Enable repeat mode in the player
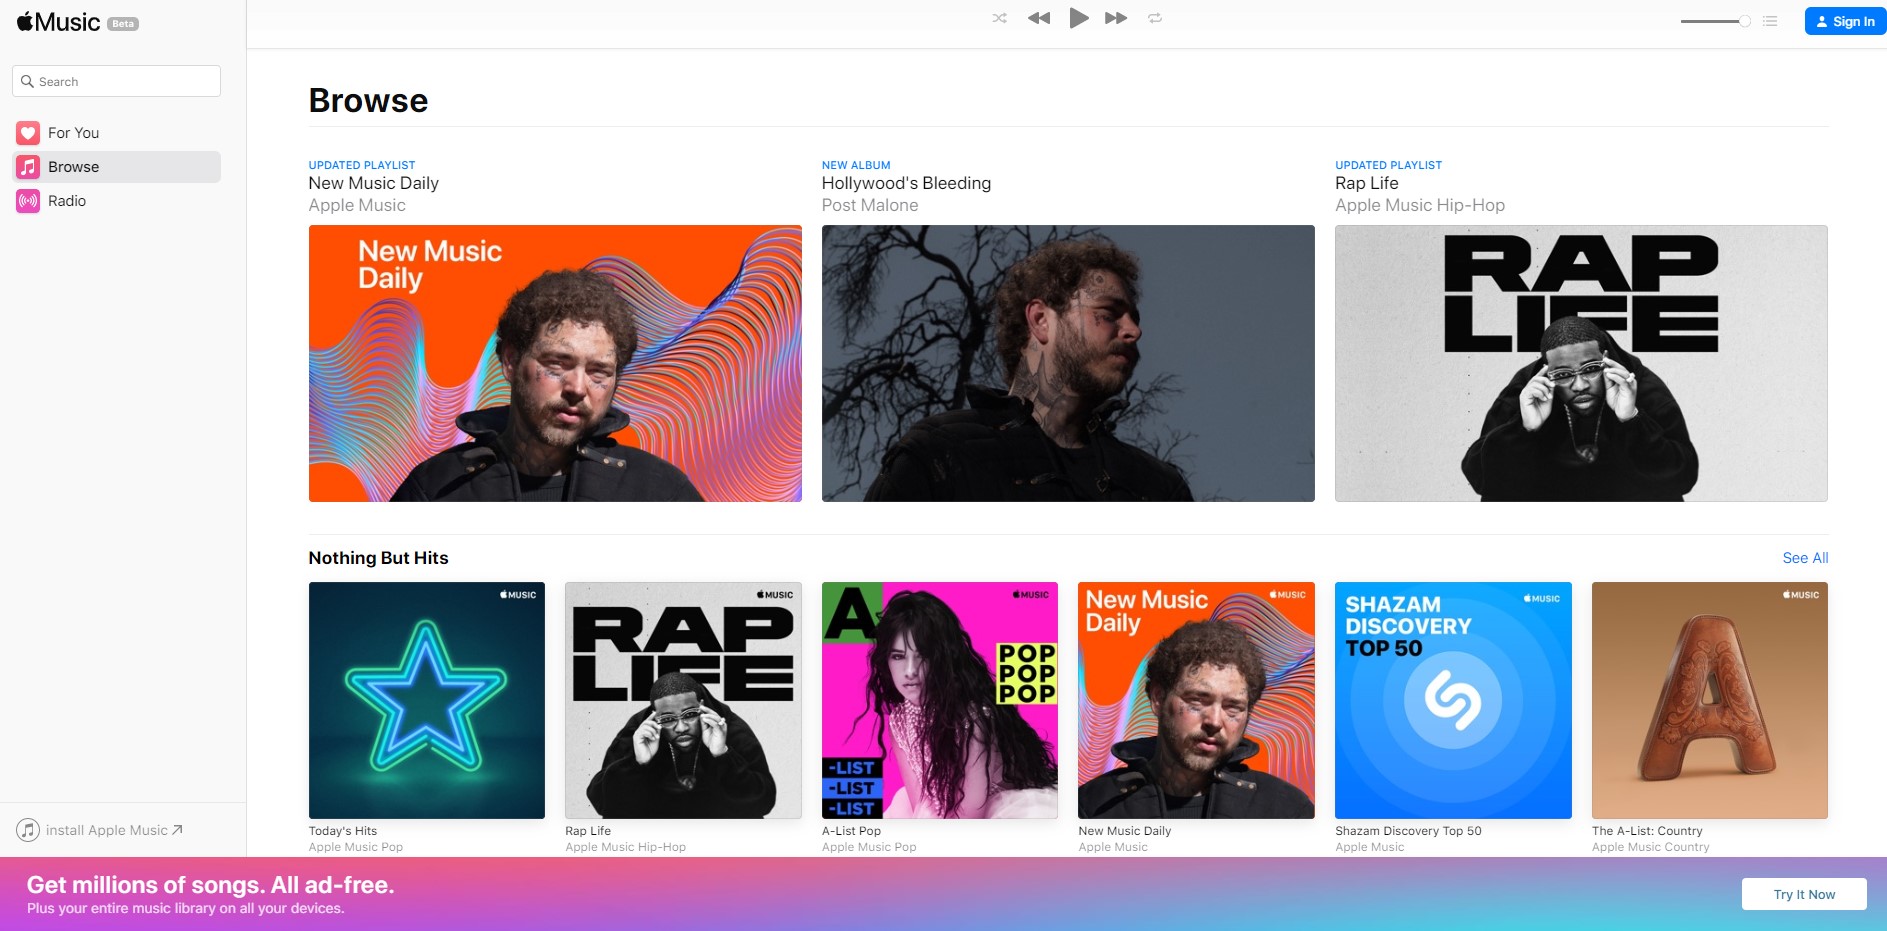This screenshot has height=931, width=1887. [1155, 17]
